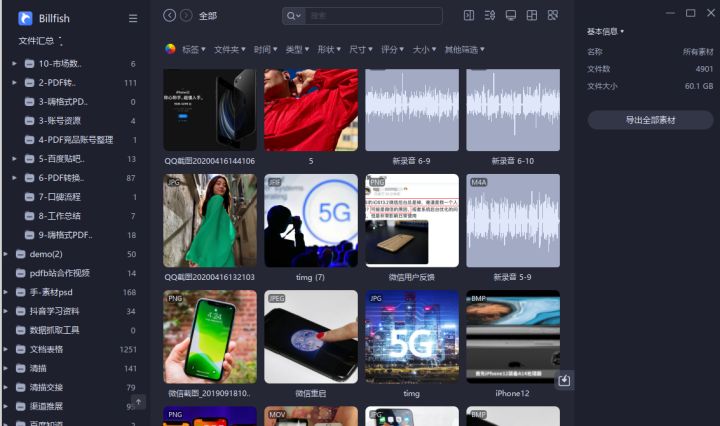Screen dimensions: 720x426
Task: Click the folder icon of 8-工作总结
Action: (29, 216)
